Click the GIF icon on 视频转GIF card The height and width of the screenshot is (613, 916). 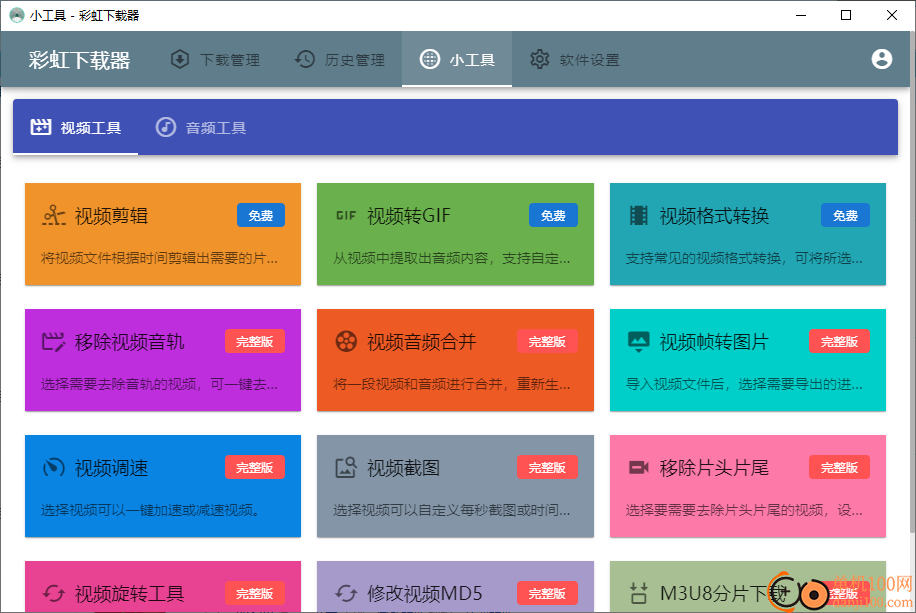346,216
